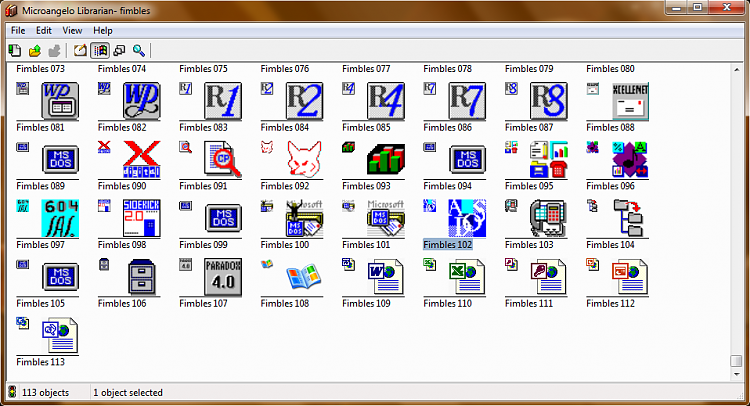Select the Fimbles 095 telephone calculator icon
750x406 pixels.
tap(548, 218)
